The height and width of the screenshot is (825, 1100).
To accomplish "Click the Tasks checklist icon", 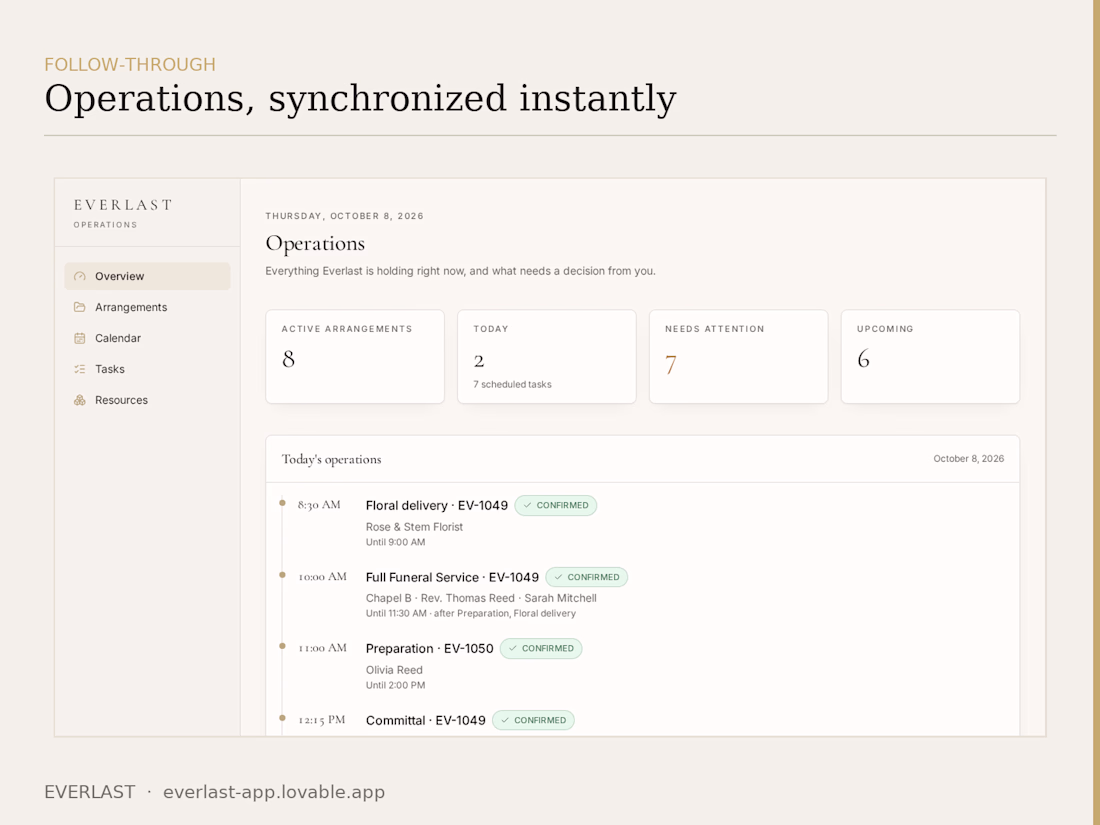I will coord(80,369).
